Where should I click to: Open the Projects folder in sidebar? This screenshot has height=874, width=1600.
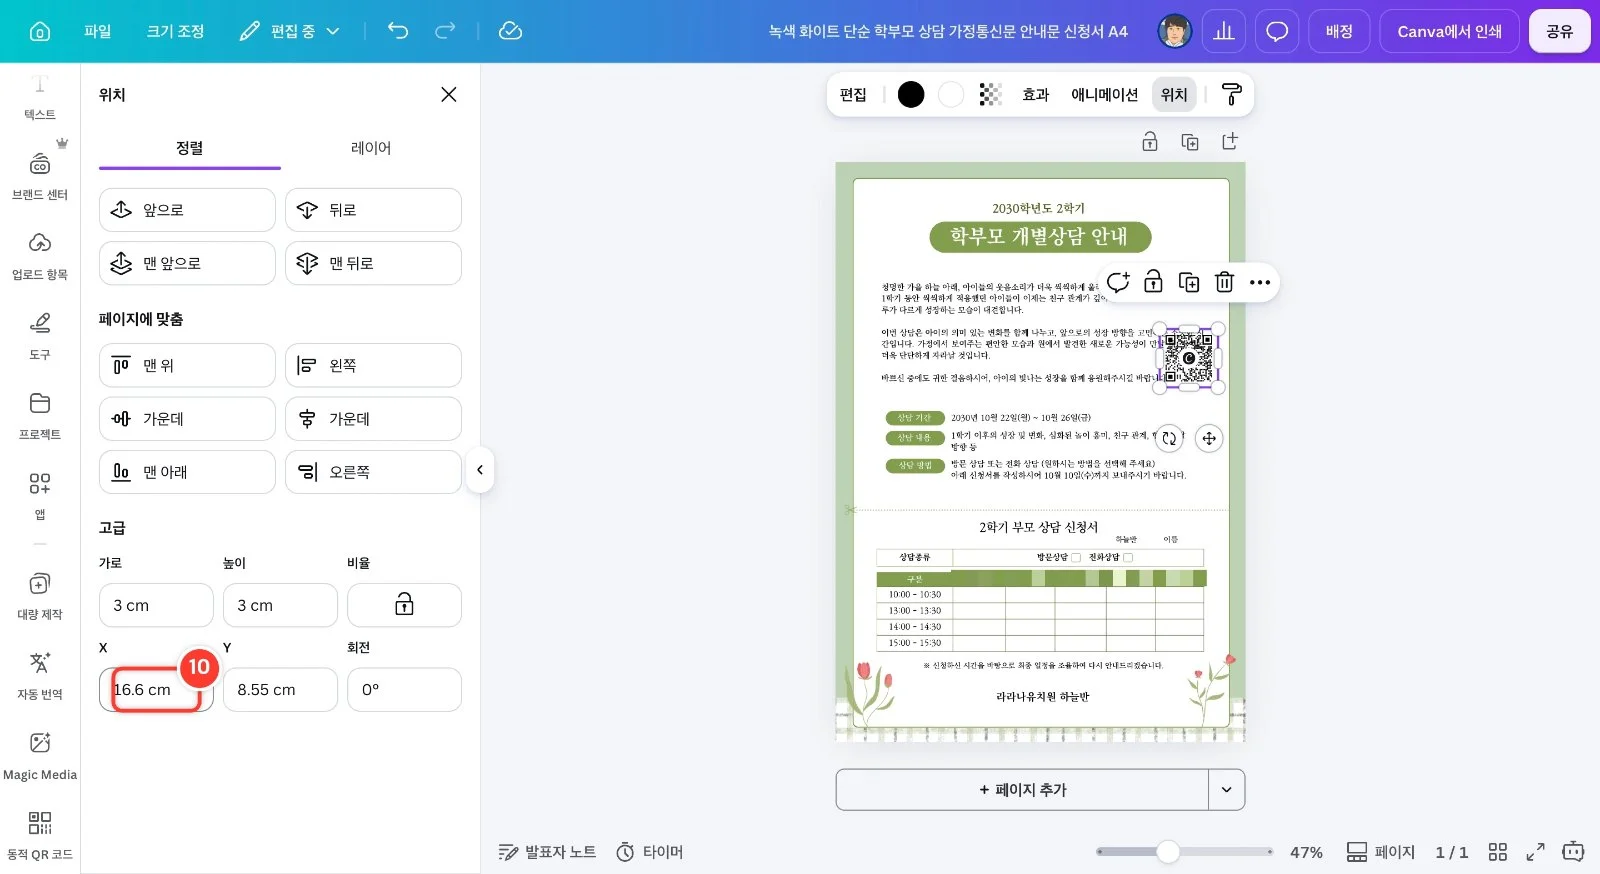40,415
